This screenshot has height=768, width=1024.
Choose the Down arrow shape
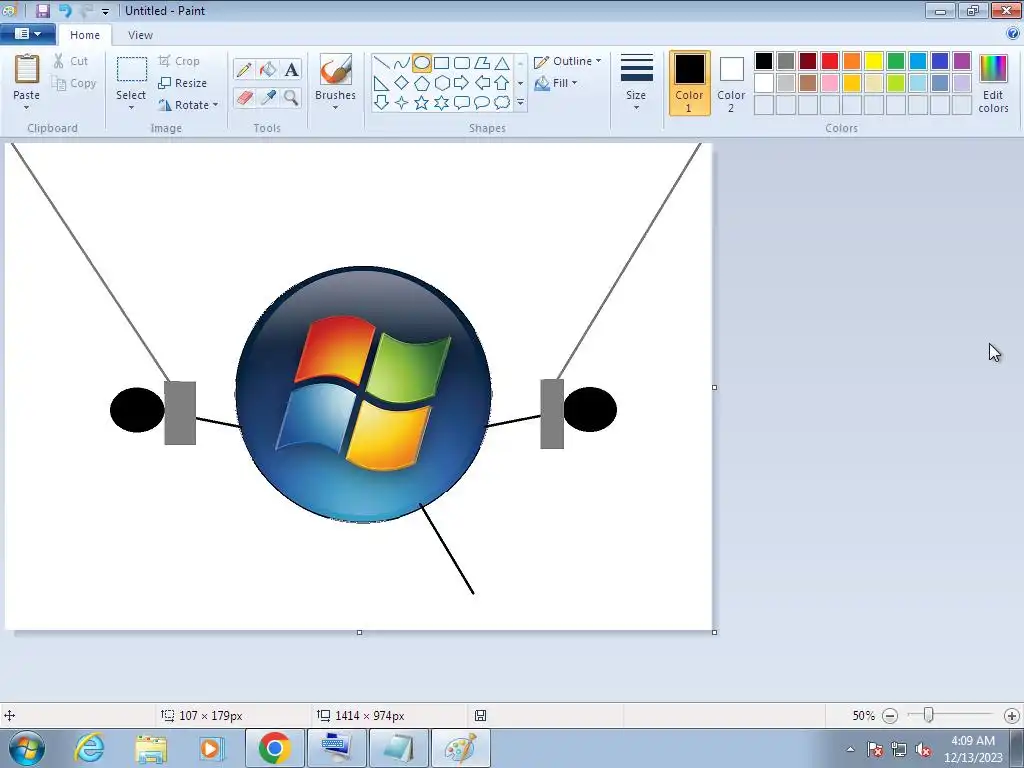382,103
